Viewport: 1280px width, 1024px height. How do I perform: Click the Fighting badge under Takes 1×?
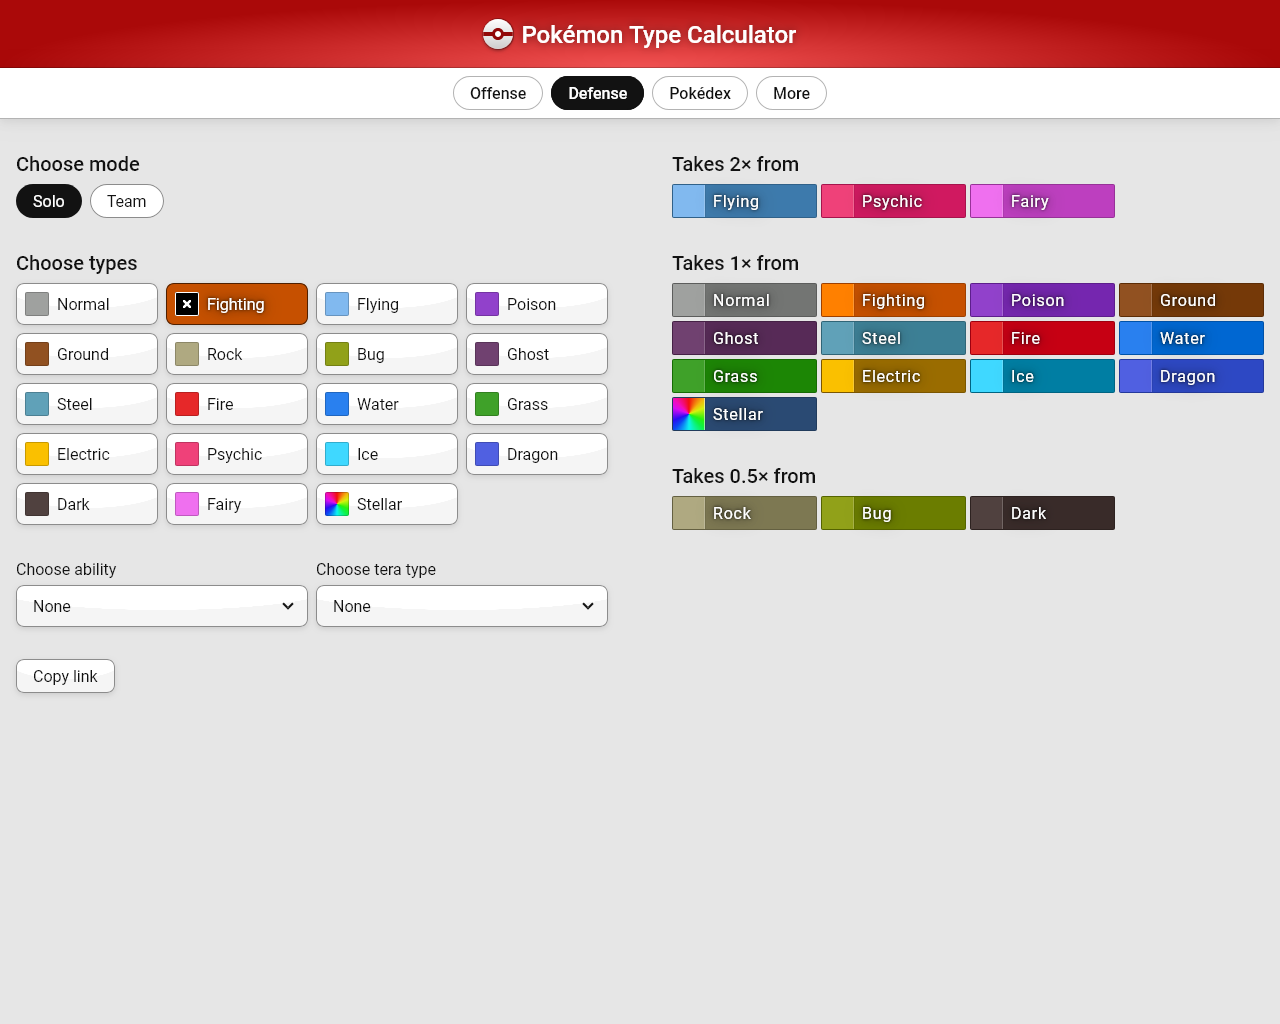tap(893, 300)
